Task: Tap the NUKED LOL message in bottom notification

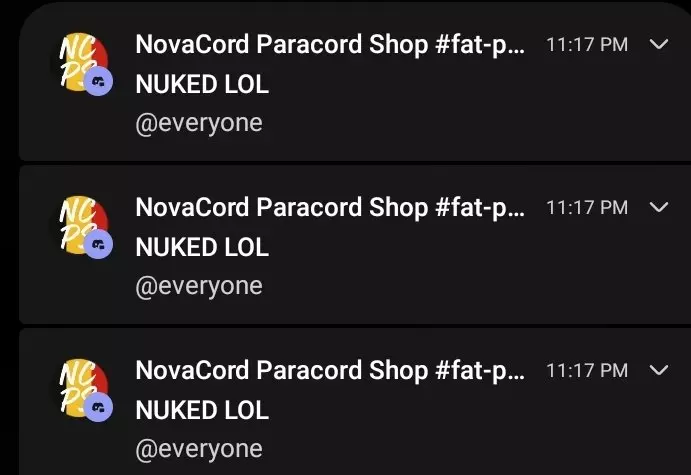Action: 202,410
